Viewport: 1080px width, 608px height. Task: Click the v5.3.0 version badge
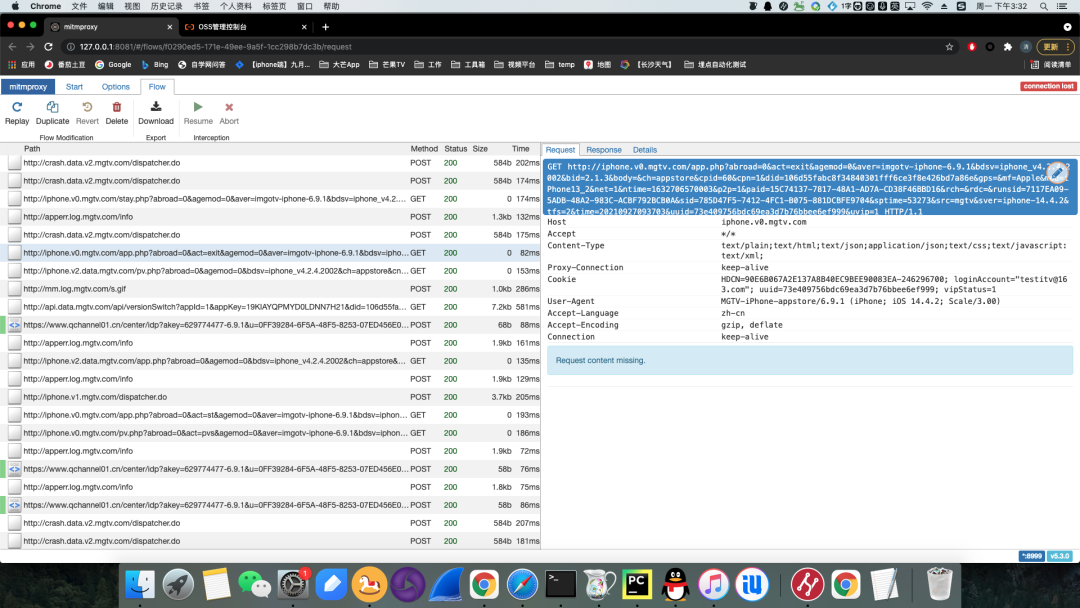[x=1059, y=556]
